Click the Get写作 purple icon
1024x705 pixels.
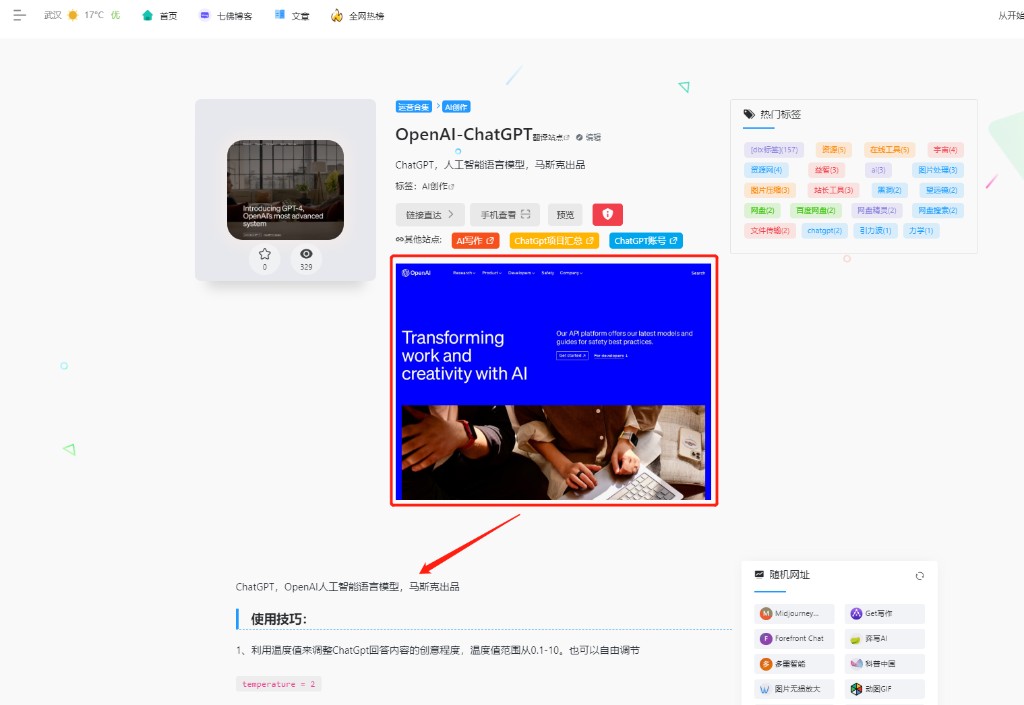pos(856,614)
